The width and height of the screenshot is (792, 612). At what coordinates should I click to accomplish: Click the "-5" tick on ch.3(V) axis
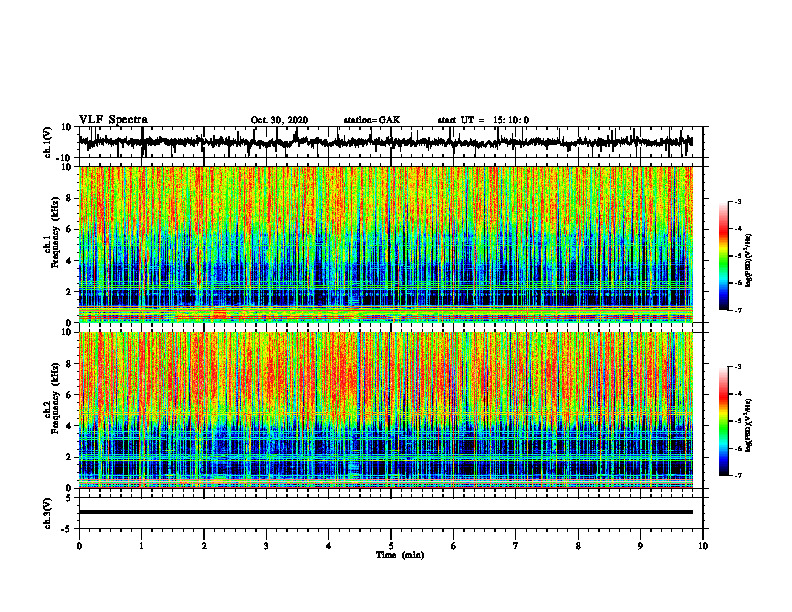tap(67, 529)
